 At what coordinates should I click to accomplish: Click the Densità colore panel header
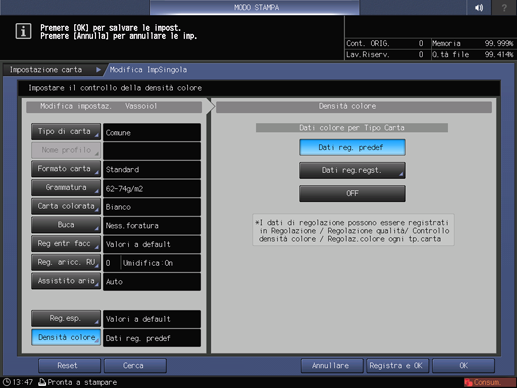pos(354,106)
